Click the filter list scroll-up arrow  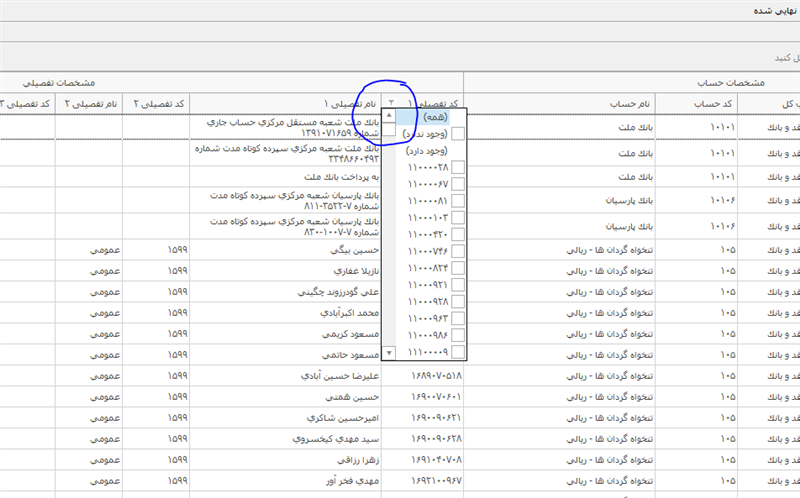coord(390,116)
